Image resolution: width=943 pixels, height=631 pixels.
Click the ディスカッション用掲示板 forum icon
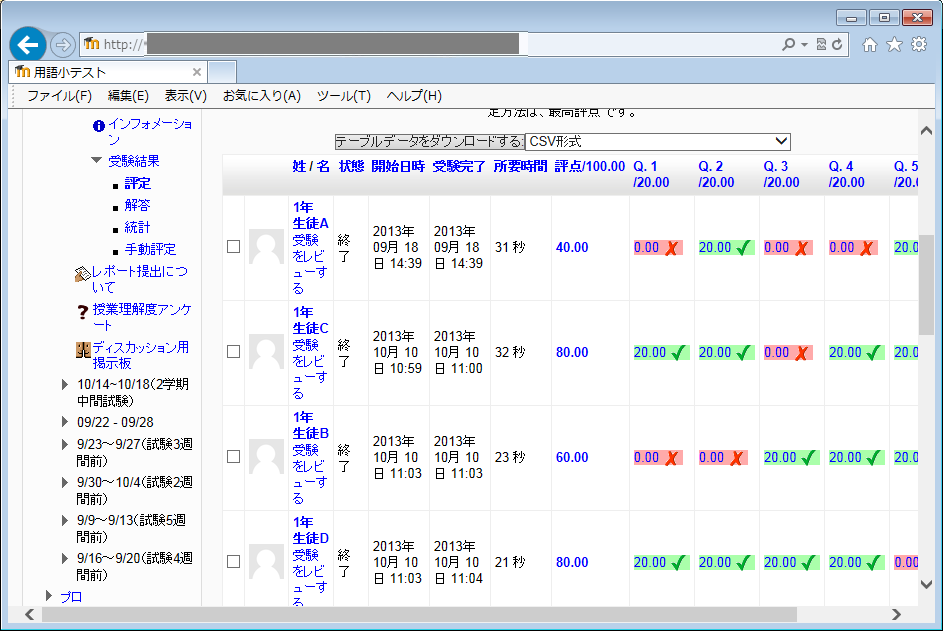click(x=83, y=350)
